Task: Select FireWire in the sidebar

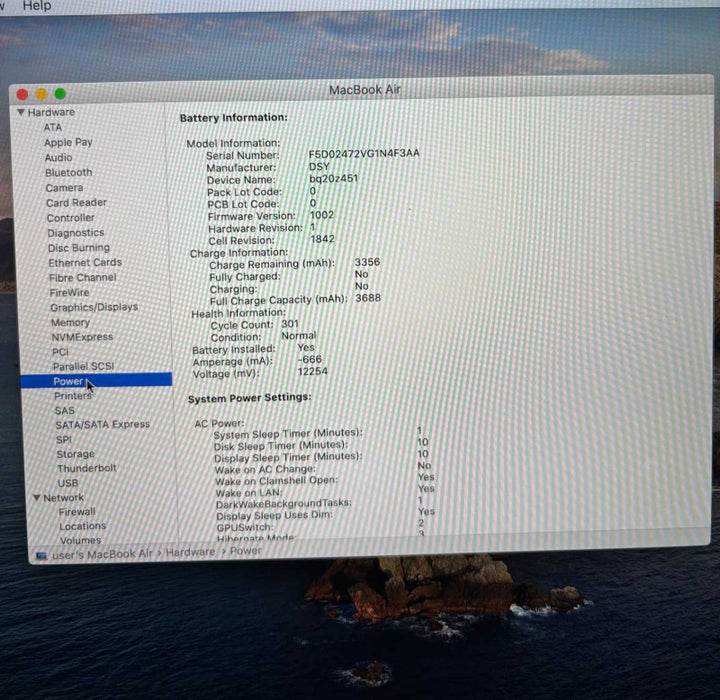Action: coord(69,293)
